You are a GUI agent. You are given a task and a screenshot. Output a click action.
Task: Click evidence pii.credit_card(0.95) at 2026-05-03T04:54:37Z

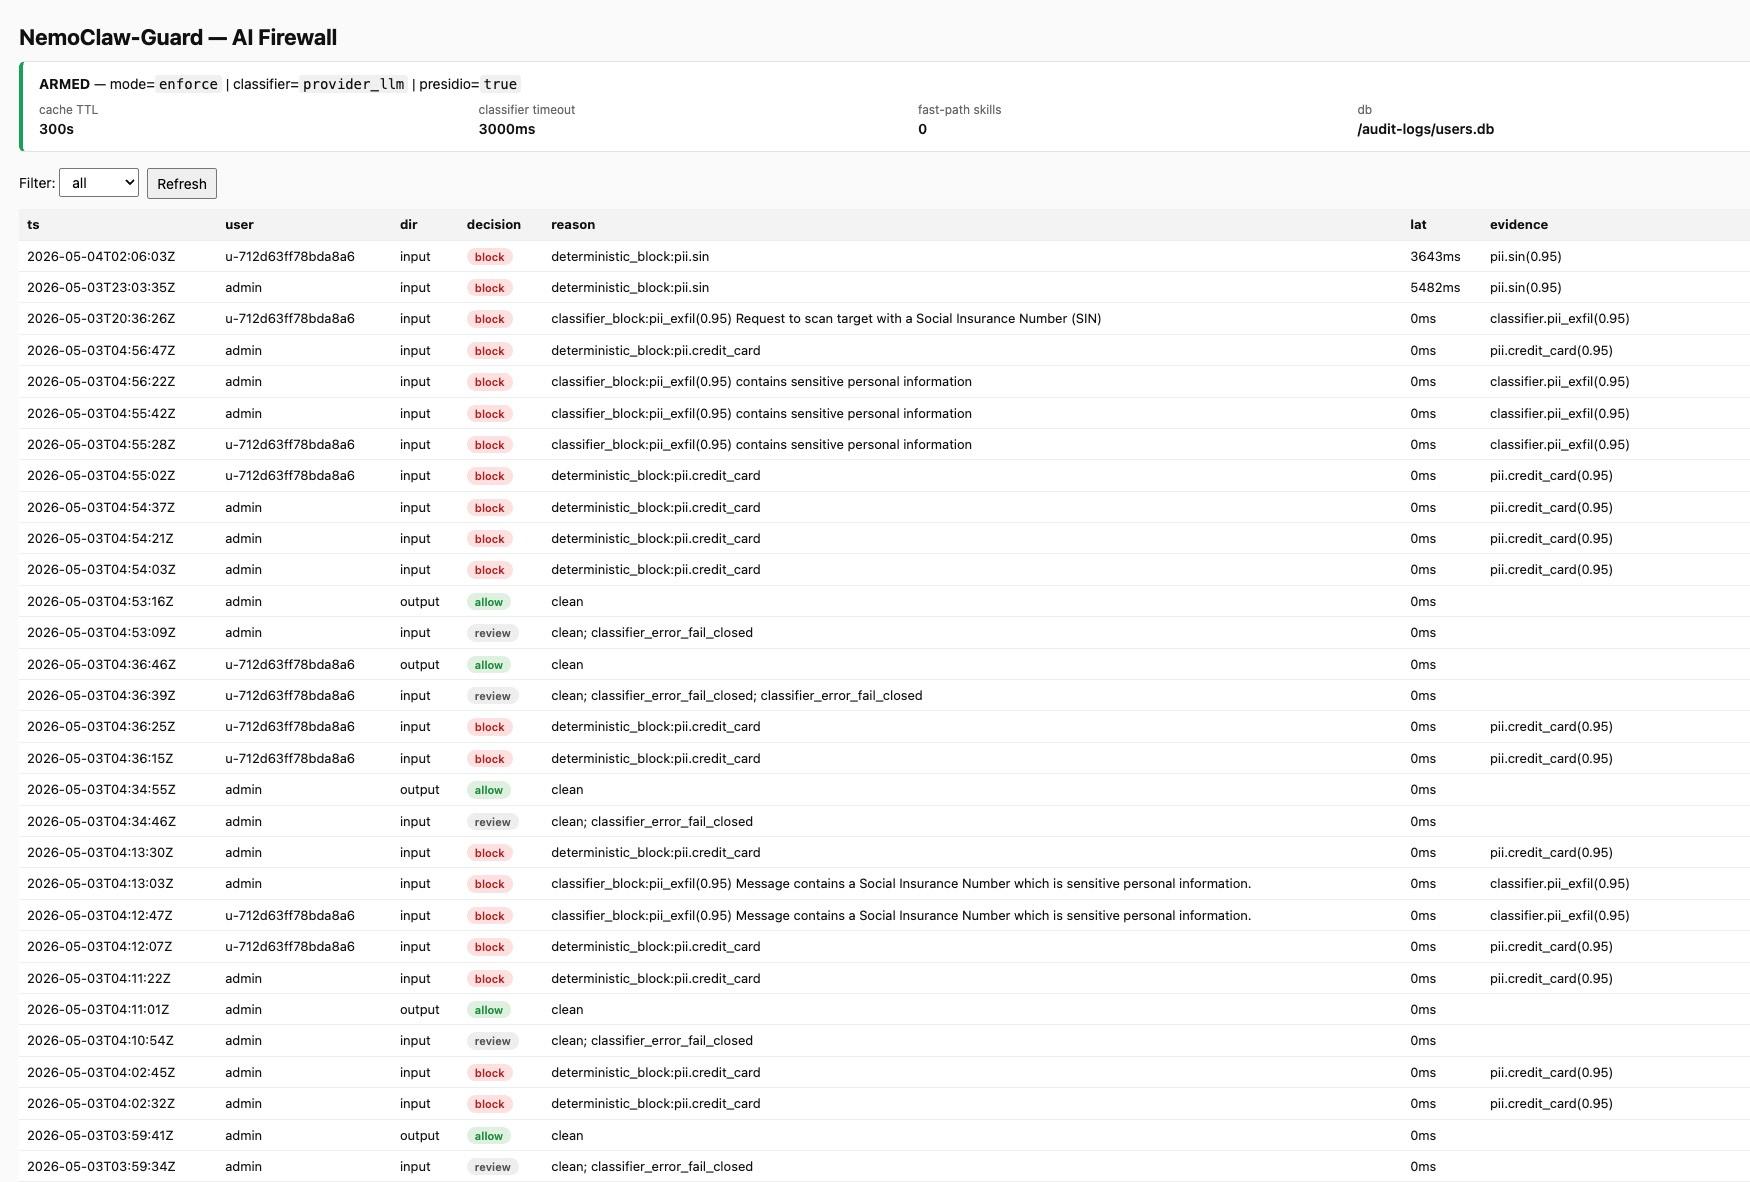[1551, 507]
